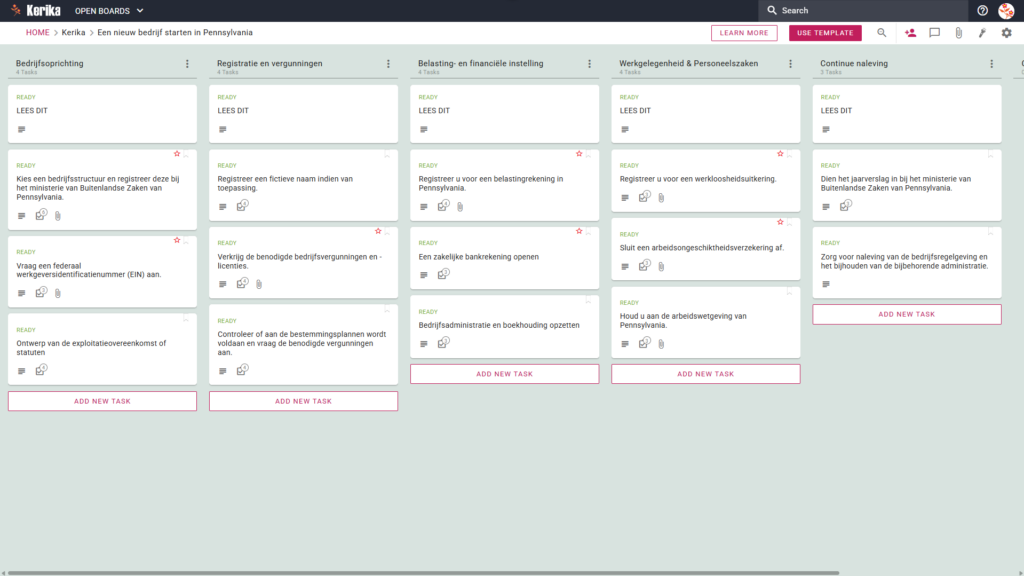Open the board chat icon
1024x576 pixels.
[x=935, y=33]
